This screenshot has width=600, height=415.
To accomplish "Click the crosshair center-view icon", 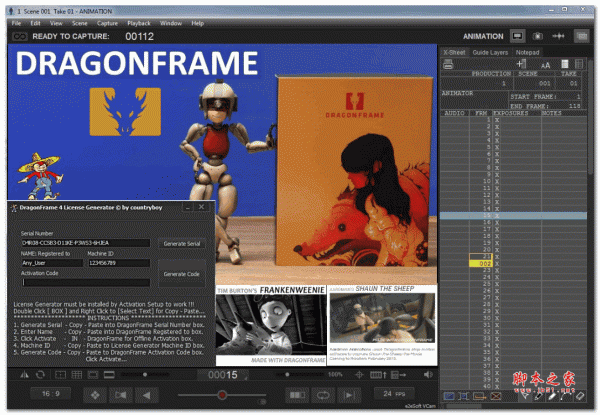I will (x=359, y=375).
